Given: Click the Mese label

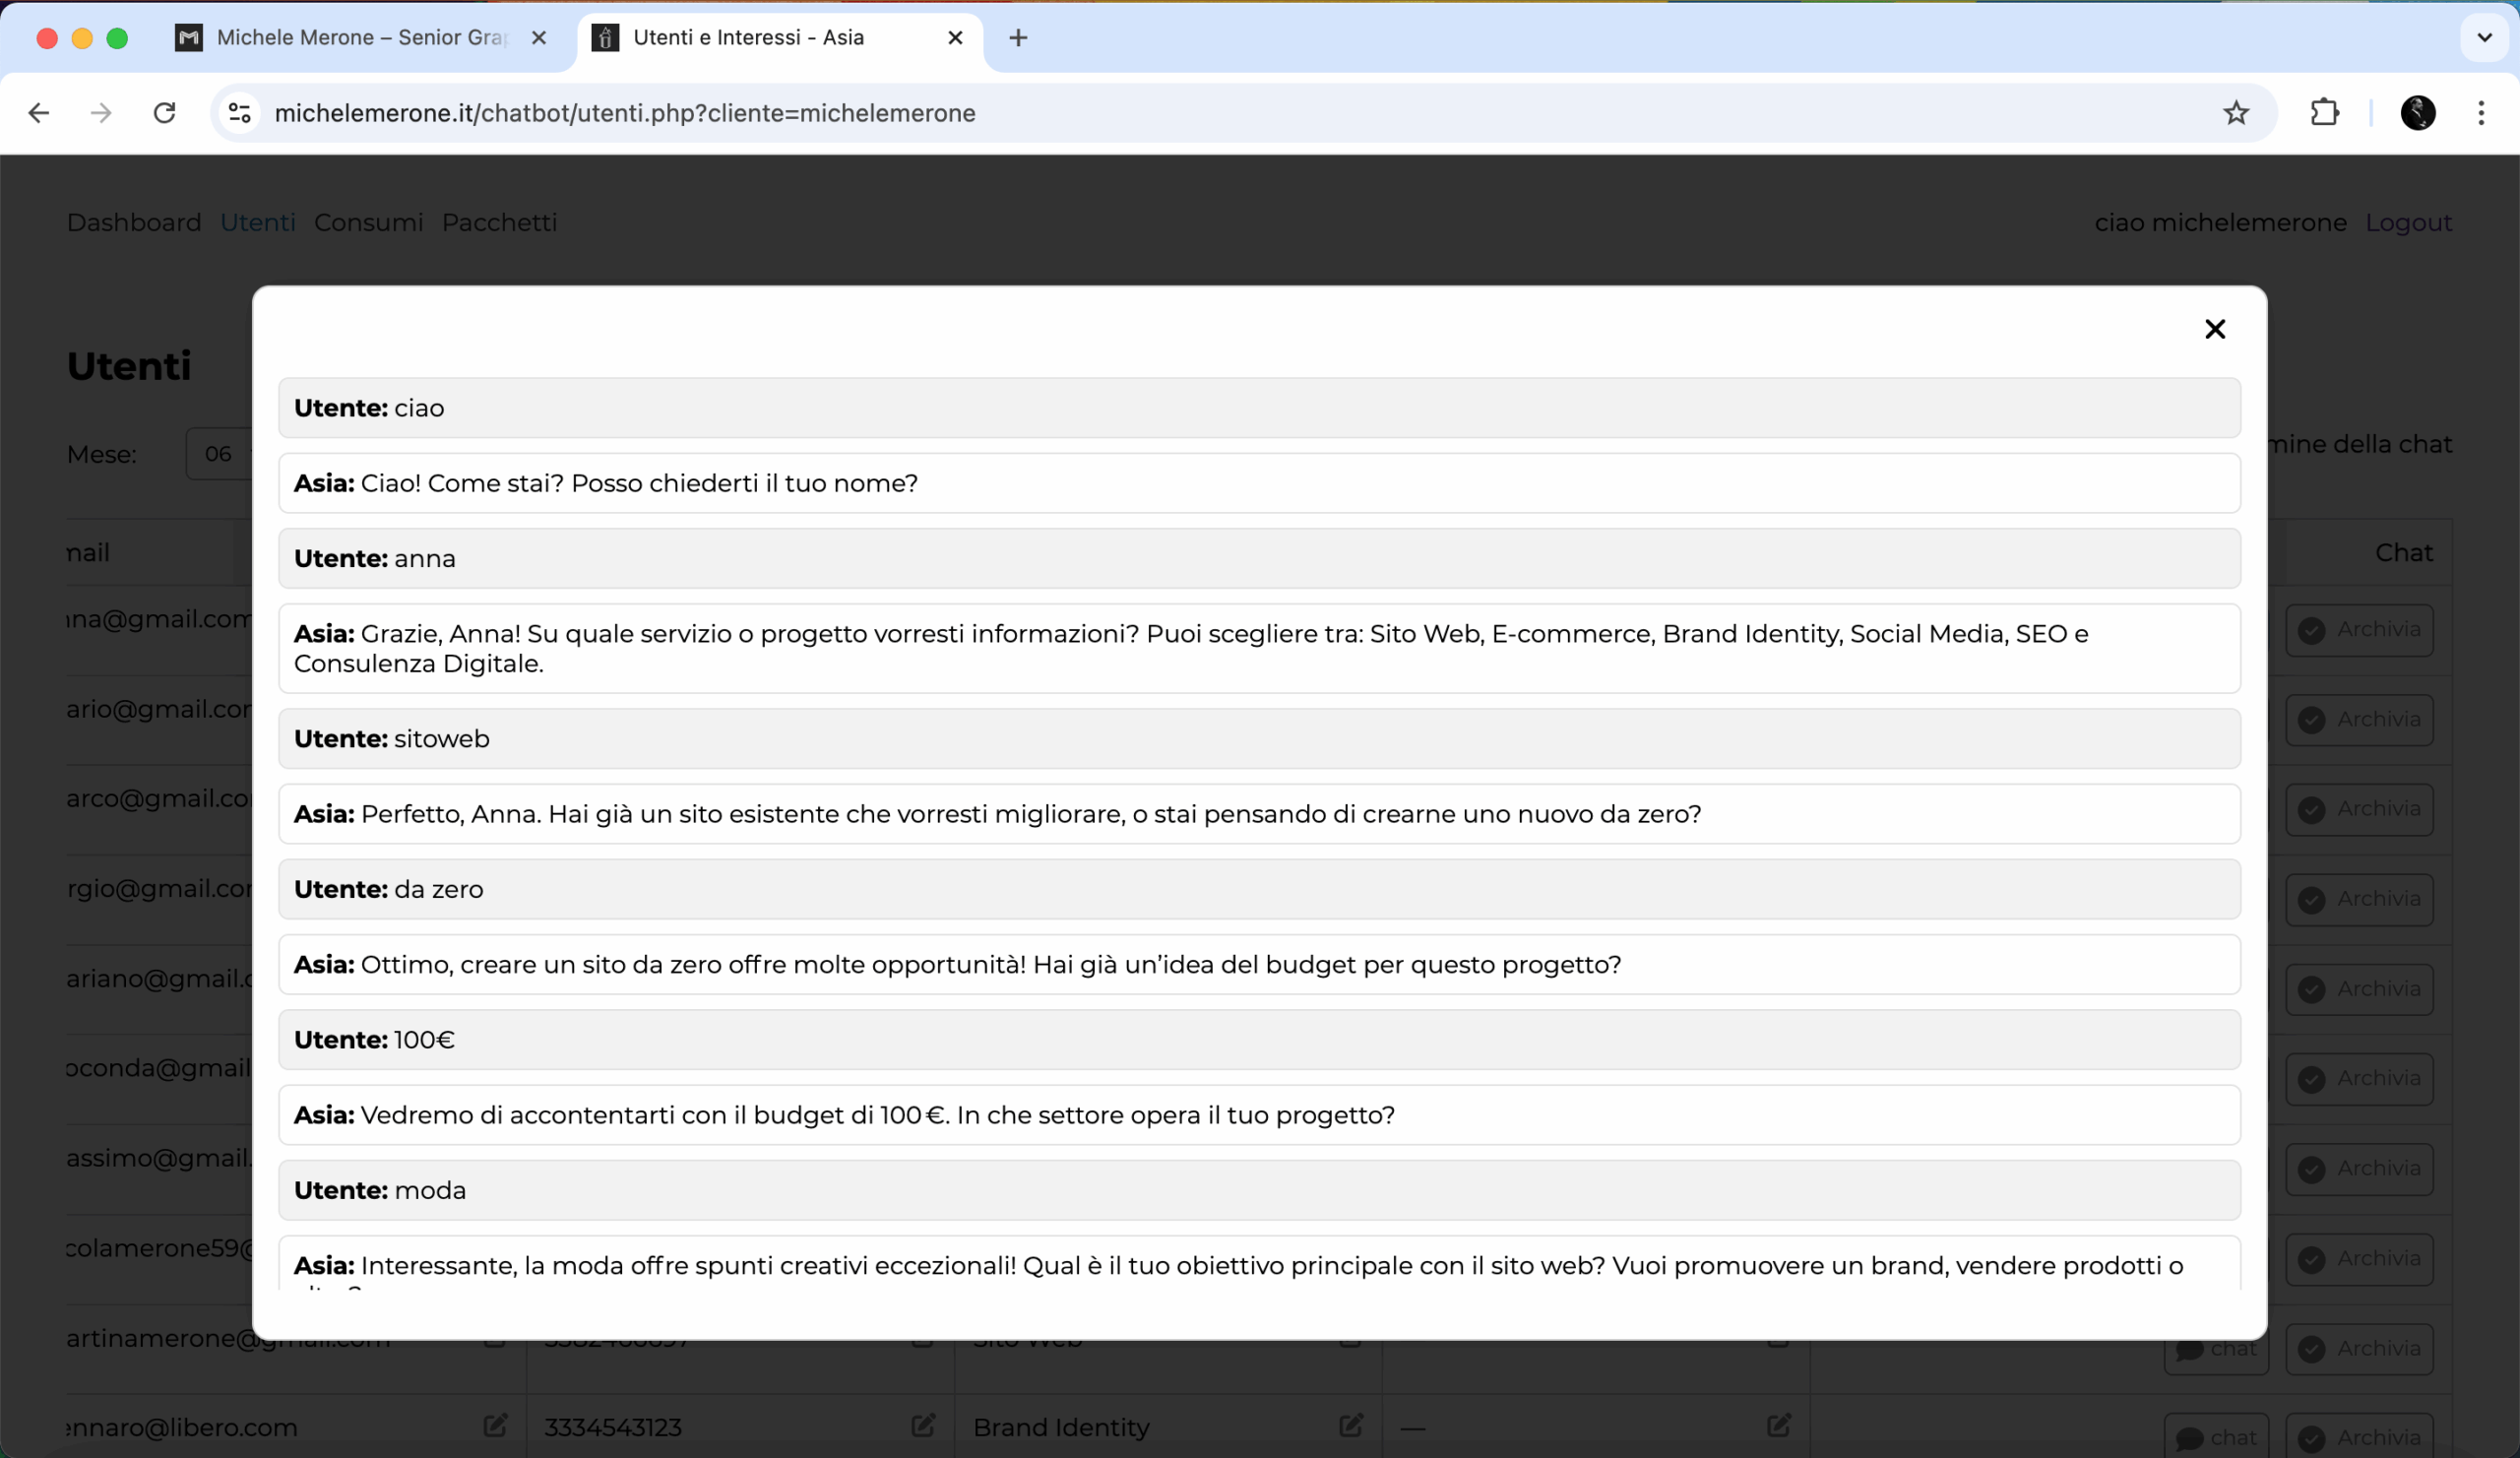Looking at the screenshot, I should click(102, 454).
